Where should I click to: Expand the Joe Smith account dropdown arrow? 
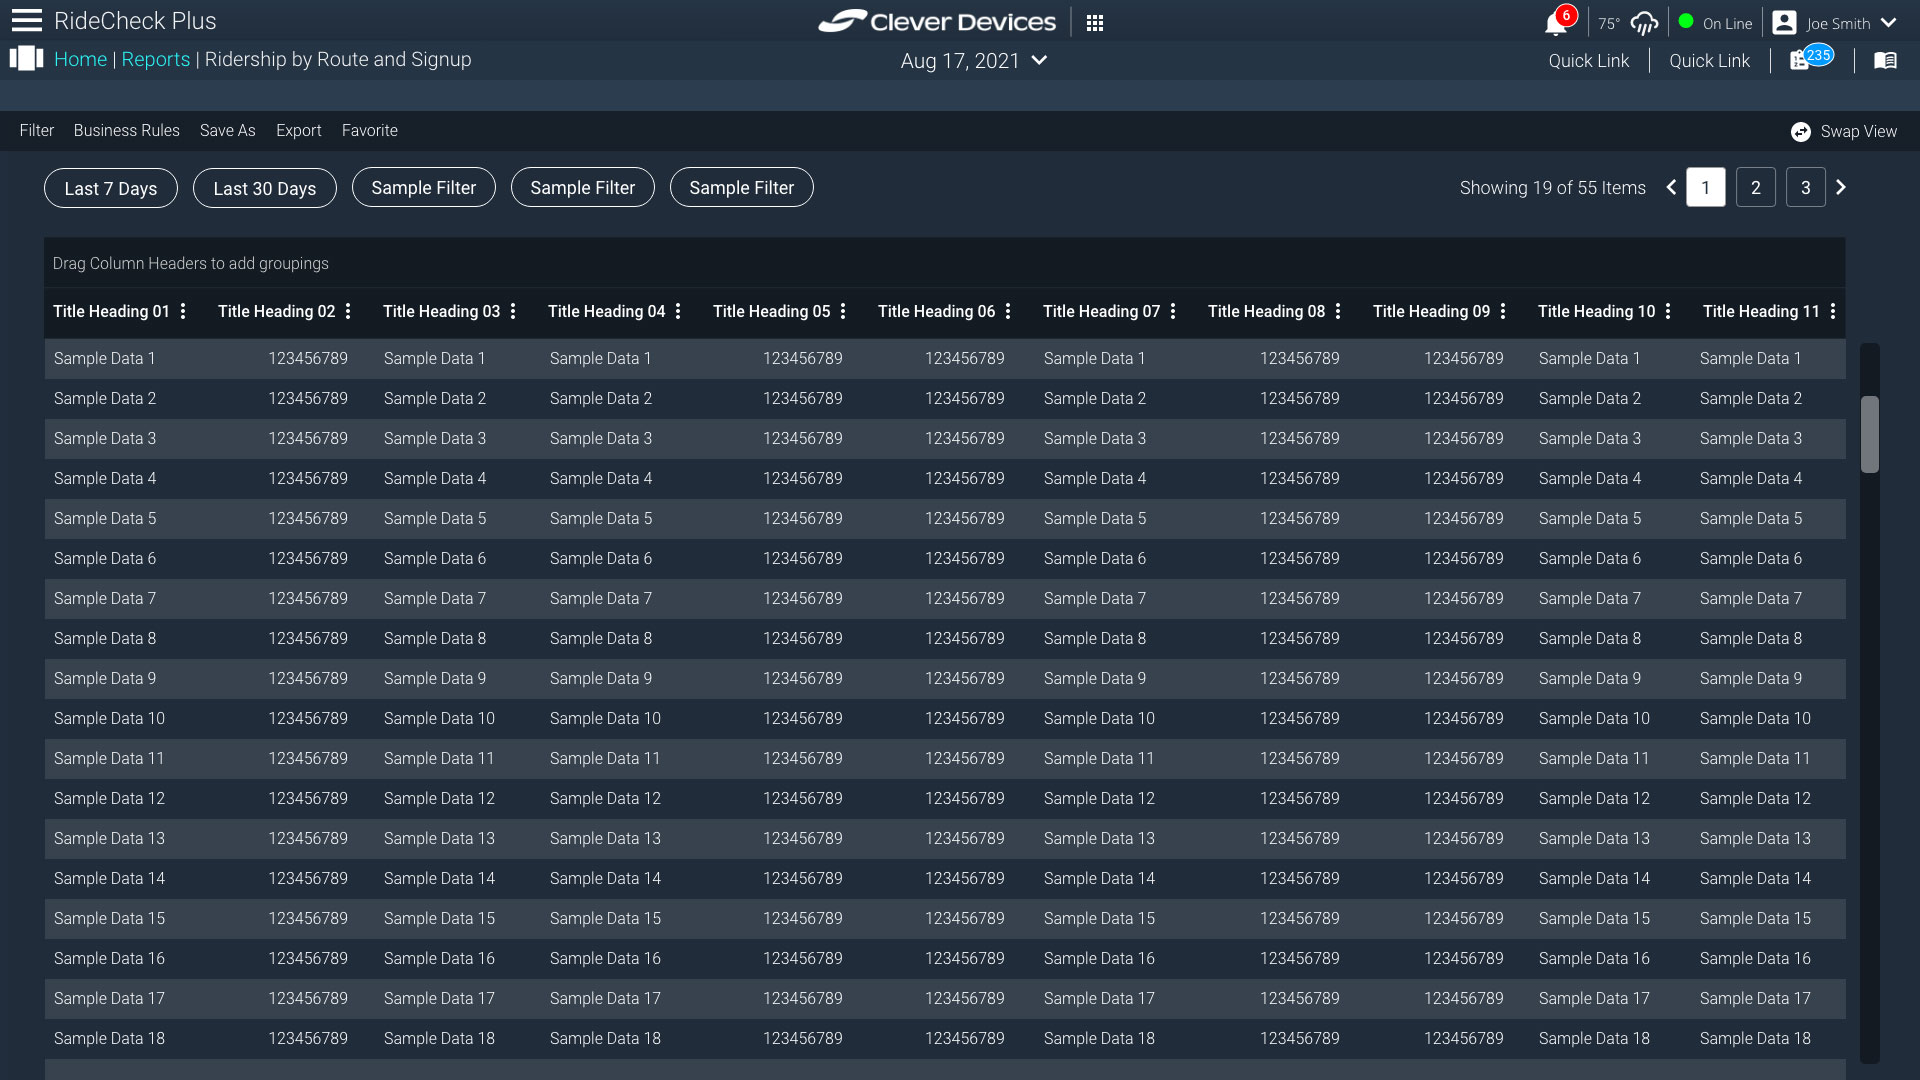(1888, 22)
